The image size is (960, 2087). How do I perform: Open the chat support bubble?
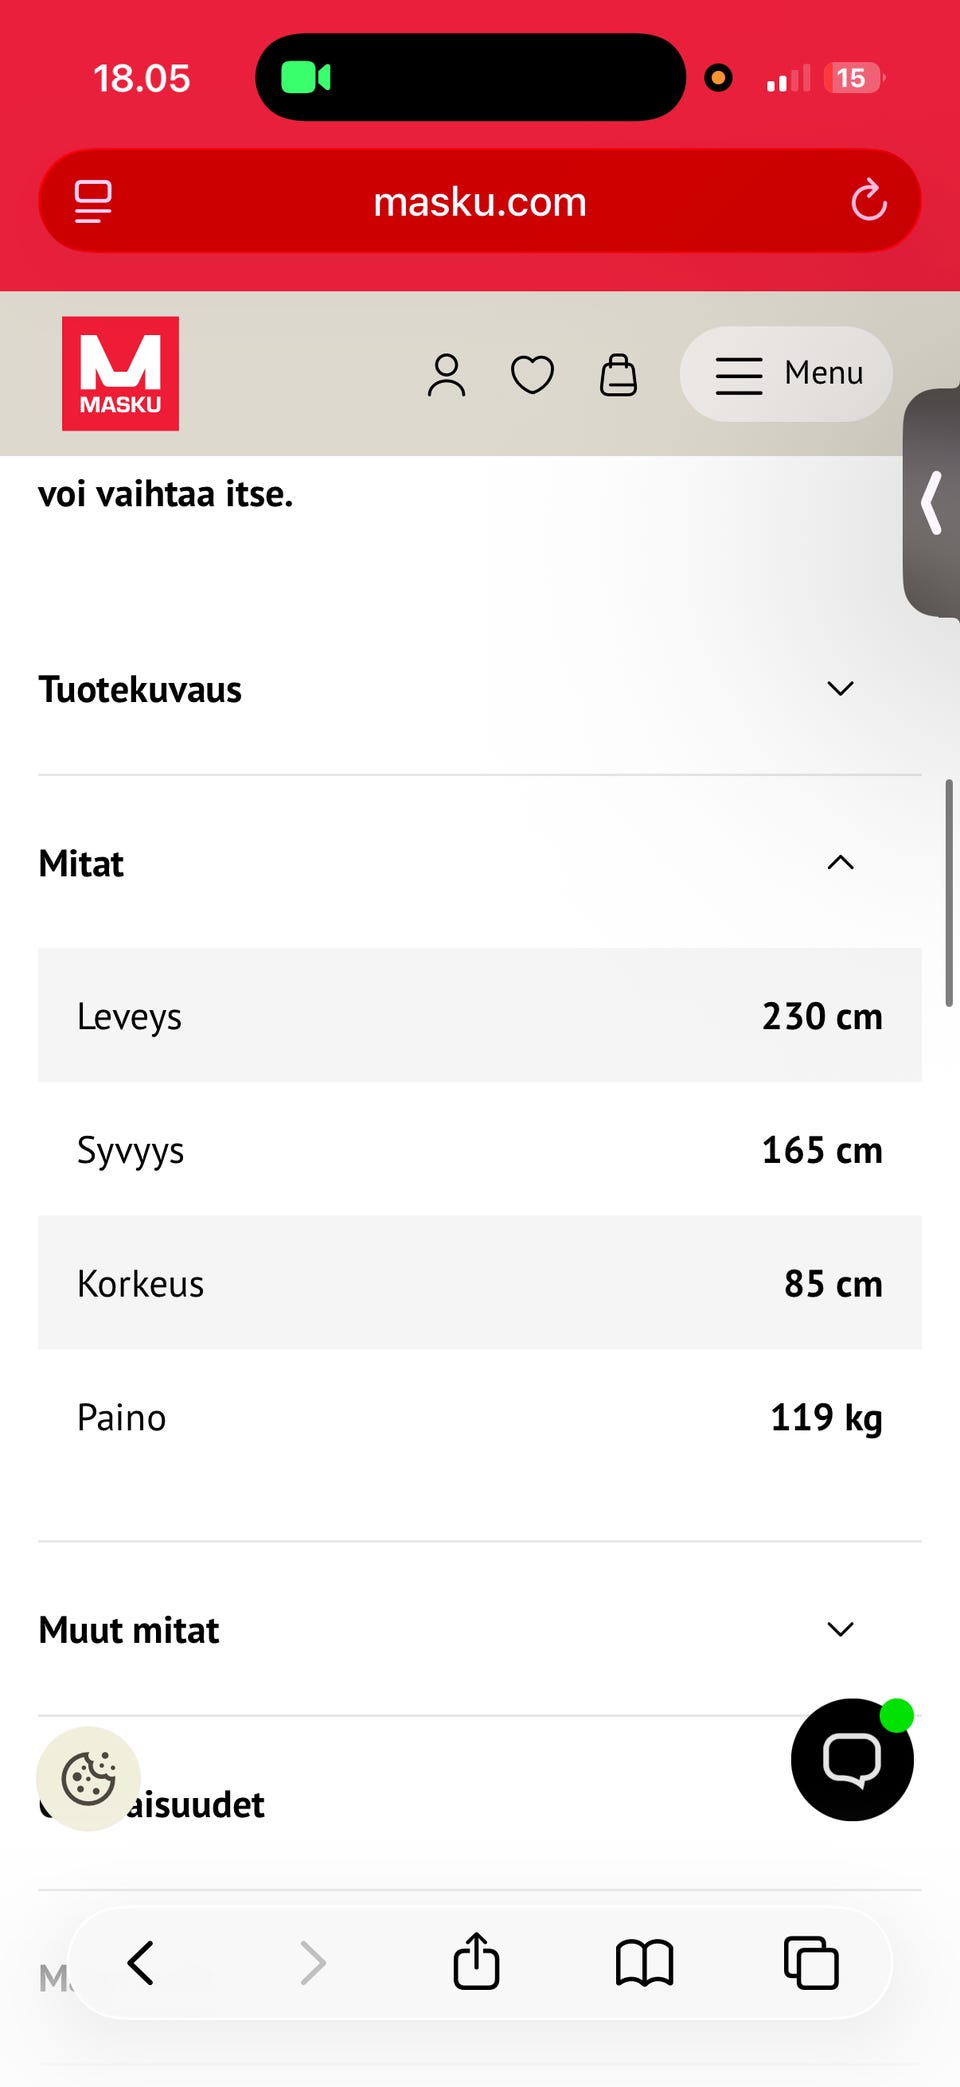point(851,1759)
